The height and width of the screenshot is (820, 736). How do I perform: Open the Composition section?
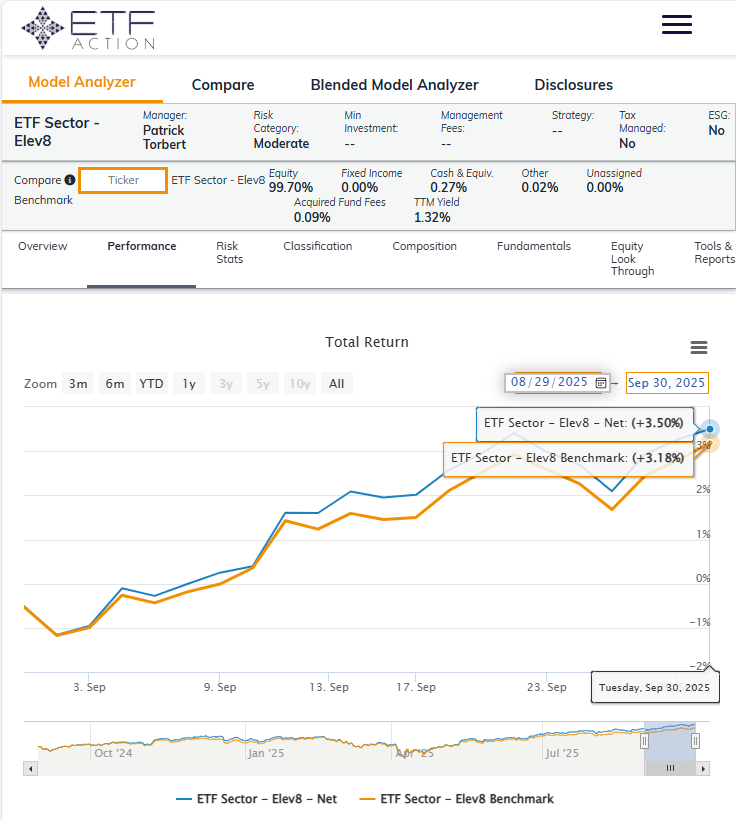coord(424,246)
